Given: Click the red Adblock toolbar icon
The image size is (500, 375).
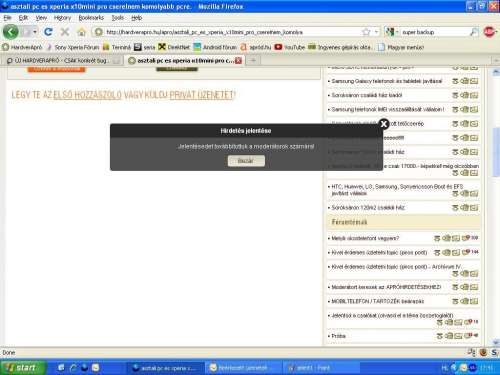Looking at the screenshot, I should coord(490,32).
